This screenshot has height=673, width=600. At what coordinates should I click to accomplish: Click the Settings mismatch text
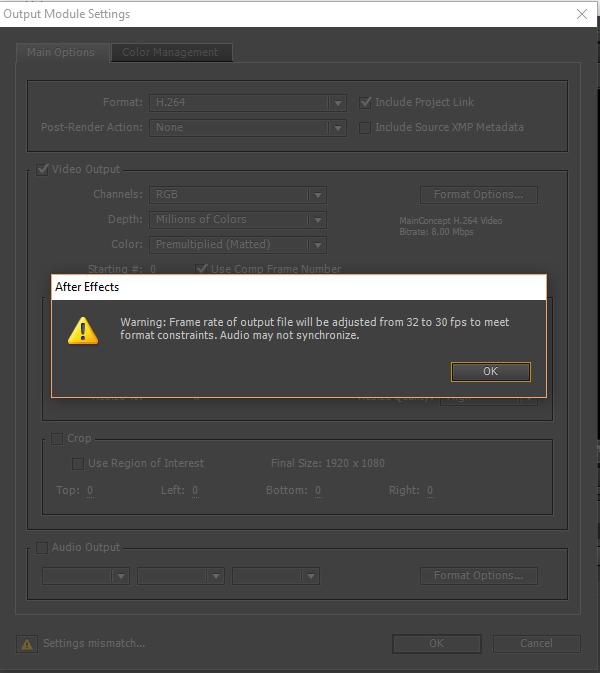click(x=94, y=643)
